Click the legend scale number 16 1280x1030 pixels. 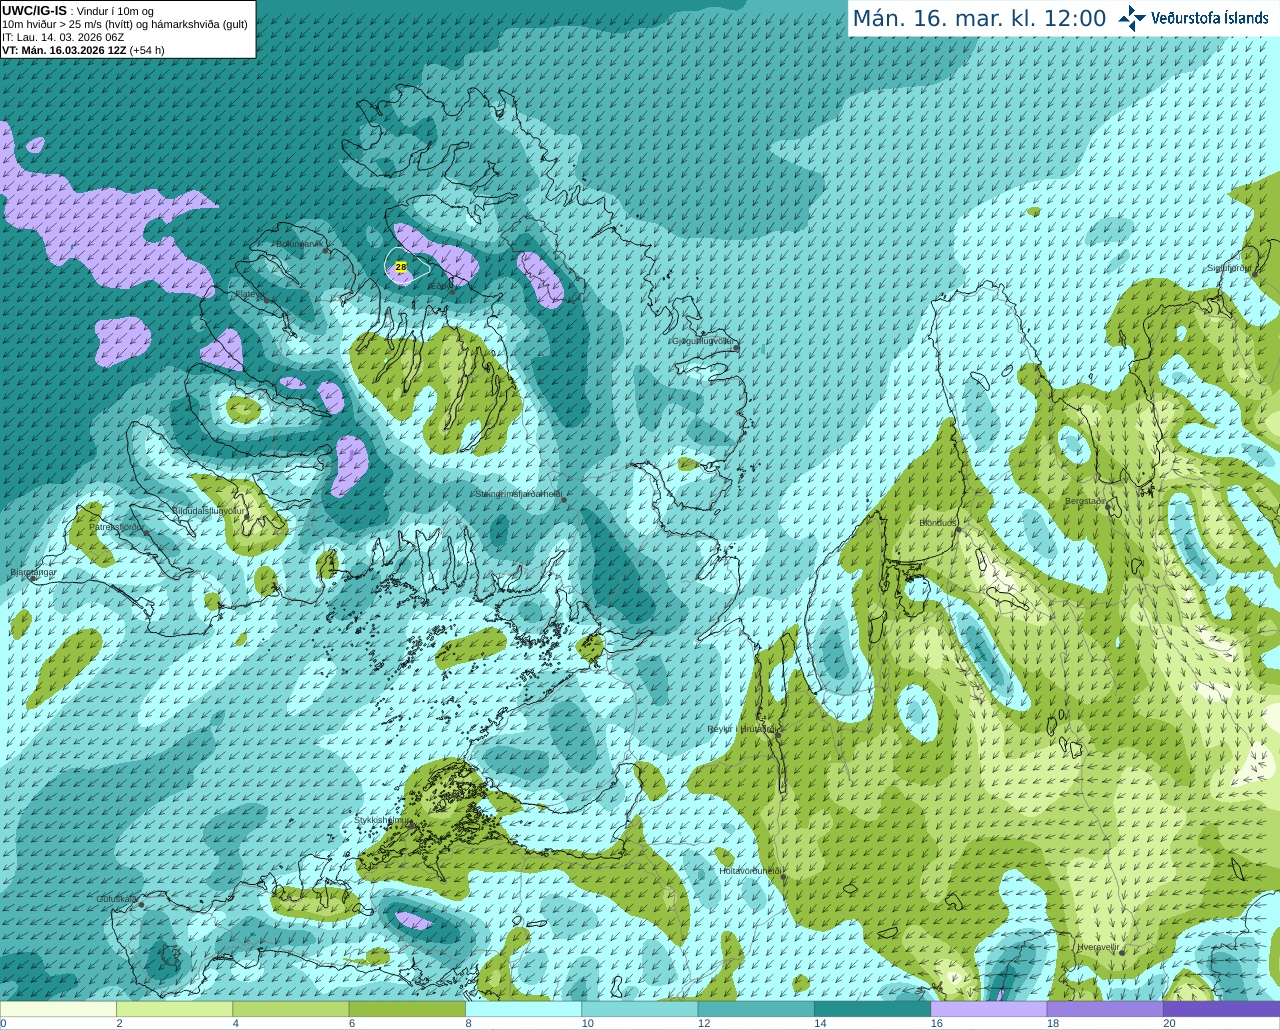[937, 1023]
